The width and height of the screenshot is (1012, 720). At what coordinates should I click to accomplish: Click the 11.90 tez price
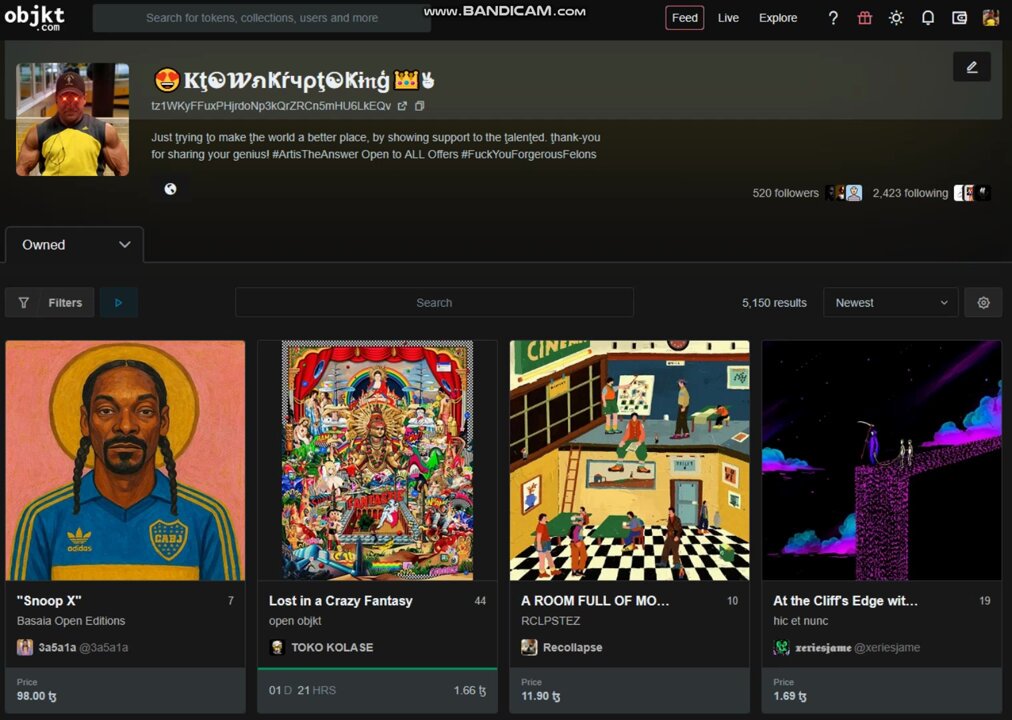point(541,696)
